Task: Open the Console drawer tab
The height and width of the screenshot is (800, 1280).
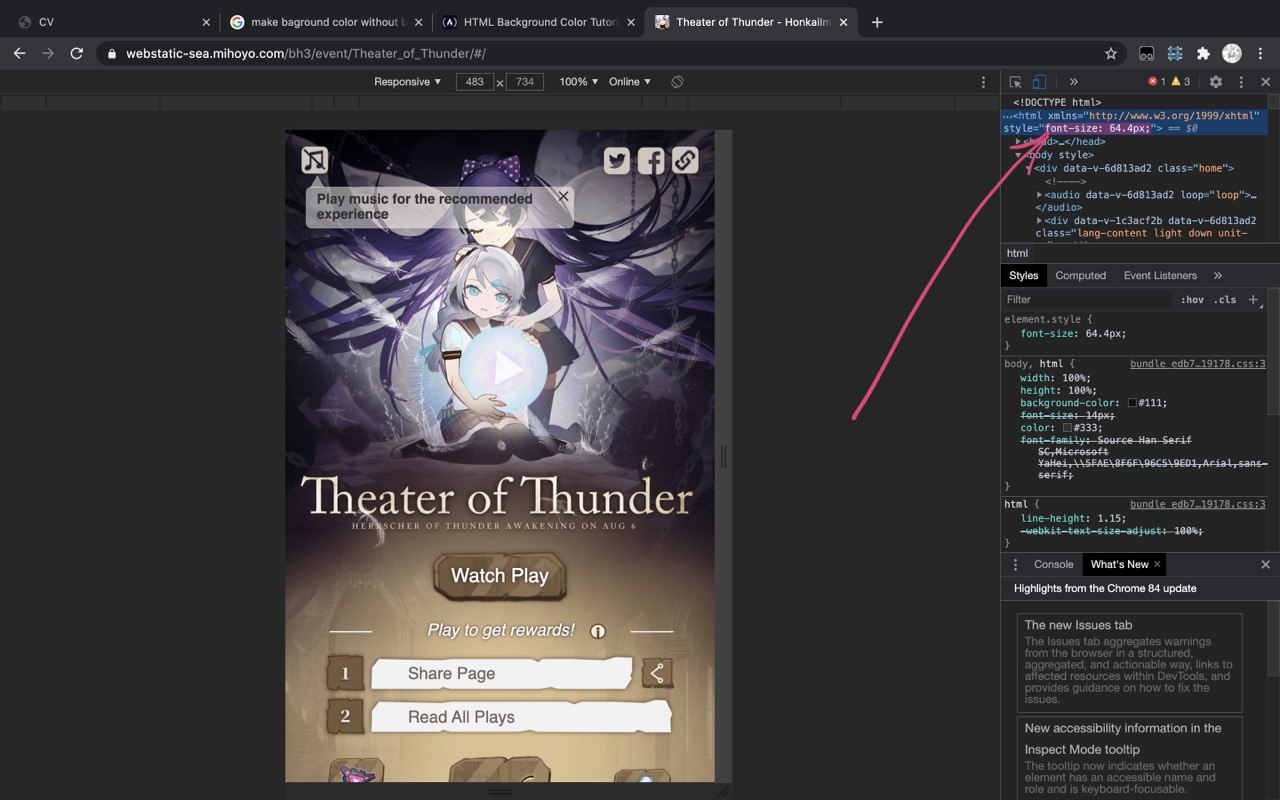Action: pyautogui.click(x=1053, y=564)
